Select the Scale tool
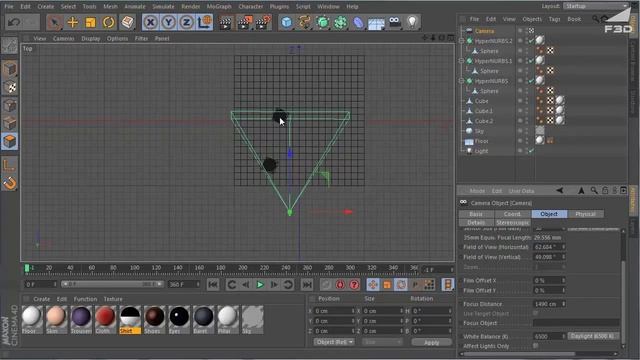Image resolution: width=640 pixels, height=360 pixels. (x=91, y=22)
